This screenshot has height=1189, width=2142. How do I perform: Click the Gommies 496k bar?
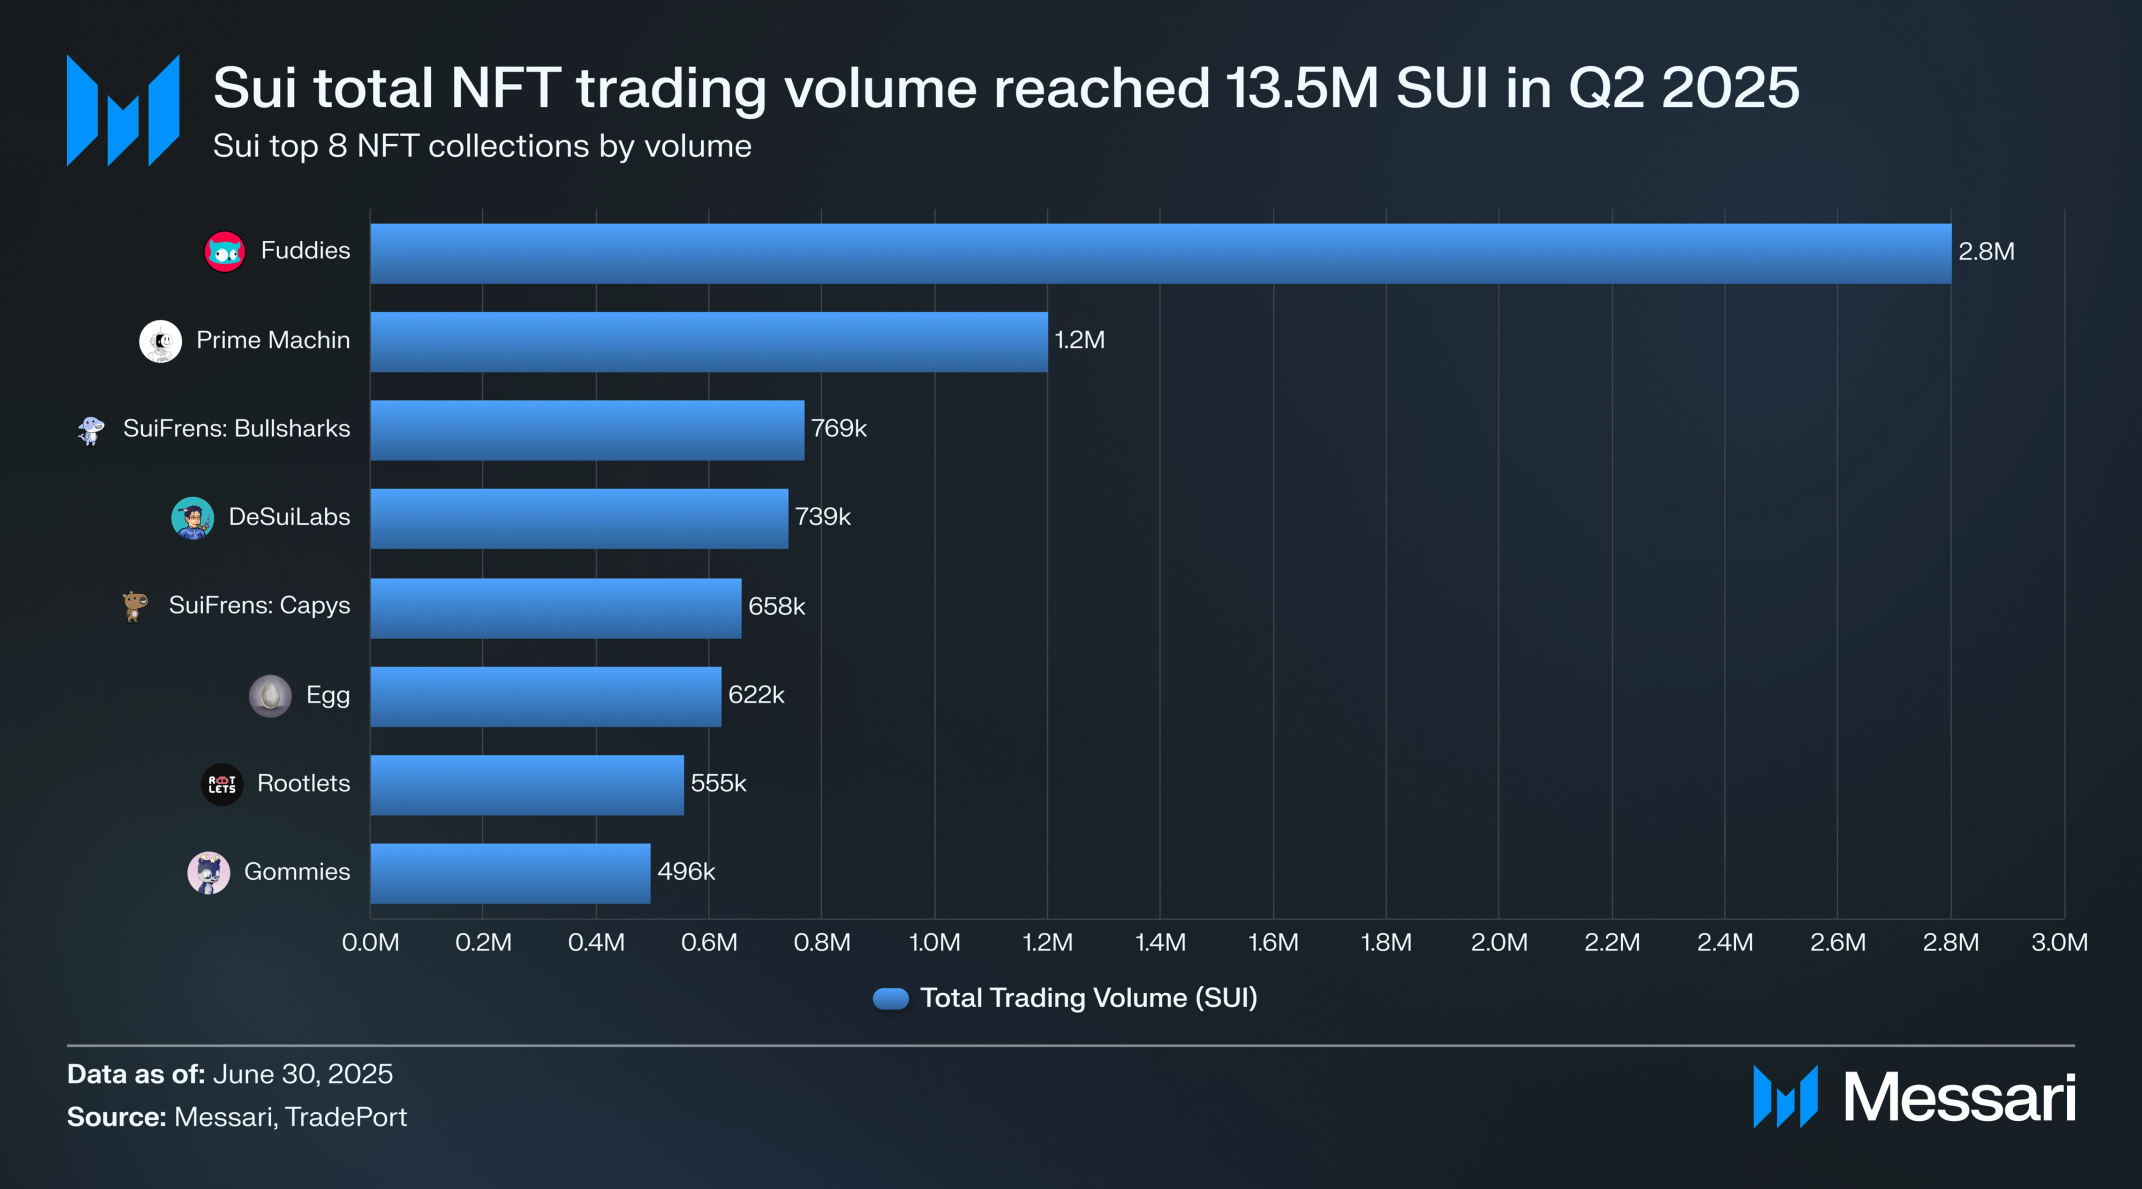coord(510,873)
